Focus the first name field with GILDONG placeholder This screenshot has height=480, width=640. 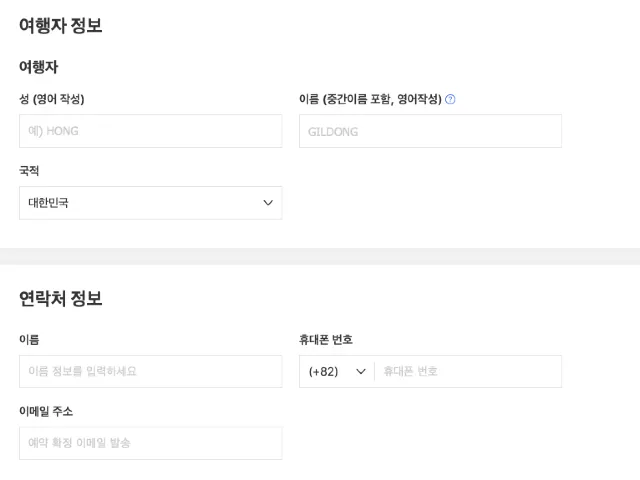[430, 131]
